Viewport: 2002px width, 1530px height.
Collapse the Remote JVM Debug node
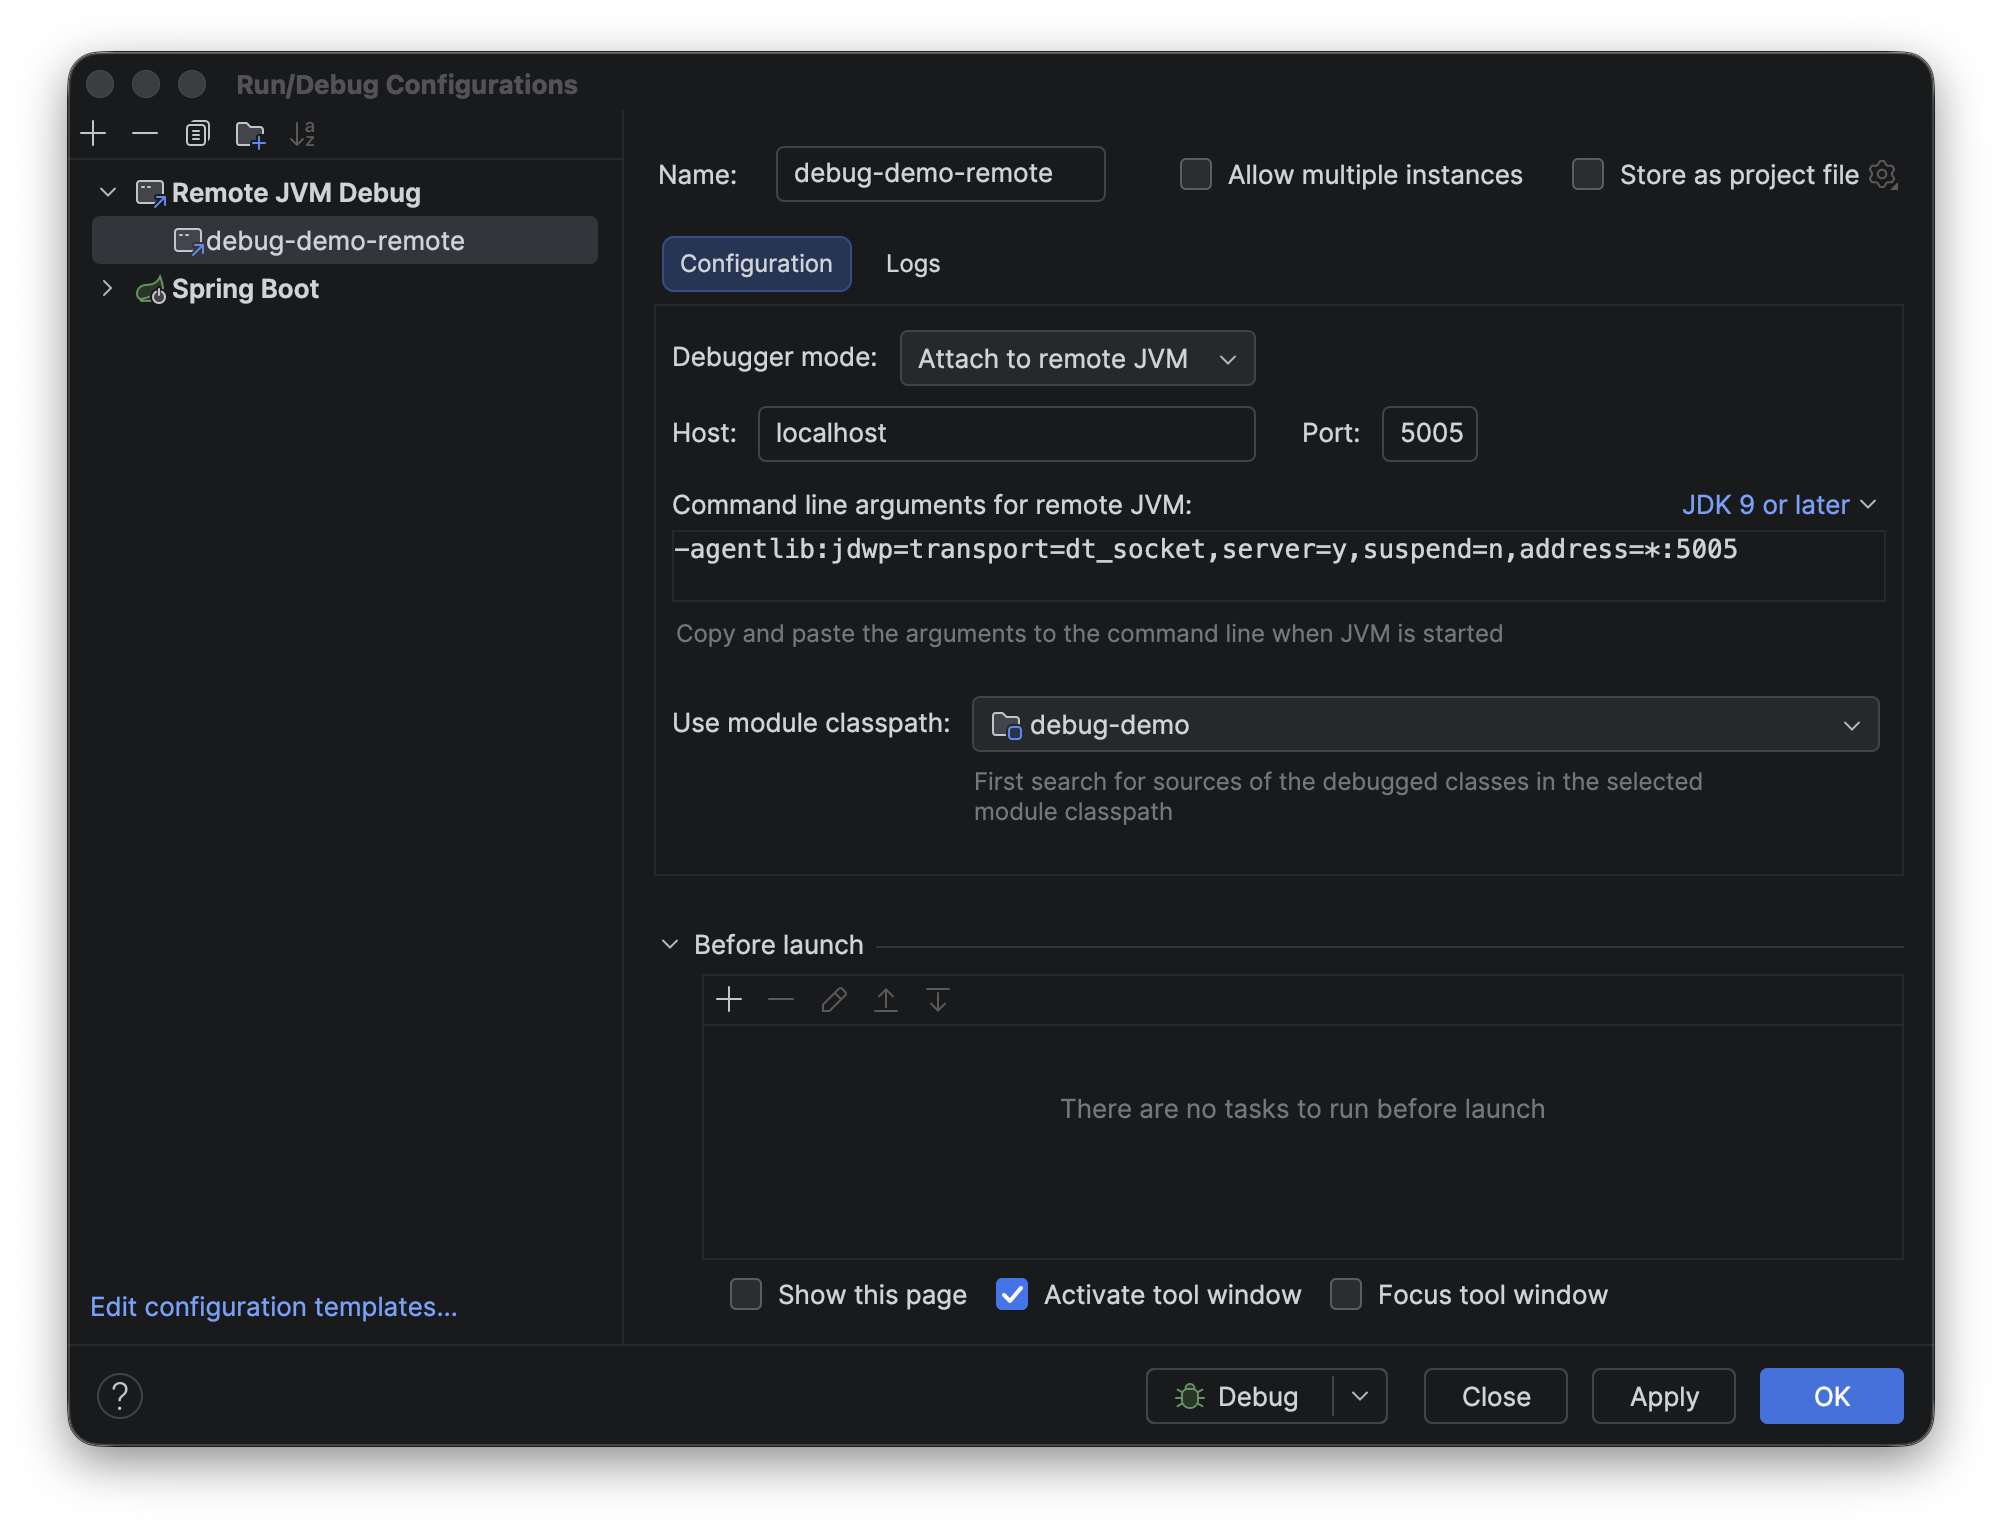tap(108, 192)
